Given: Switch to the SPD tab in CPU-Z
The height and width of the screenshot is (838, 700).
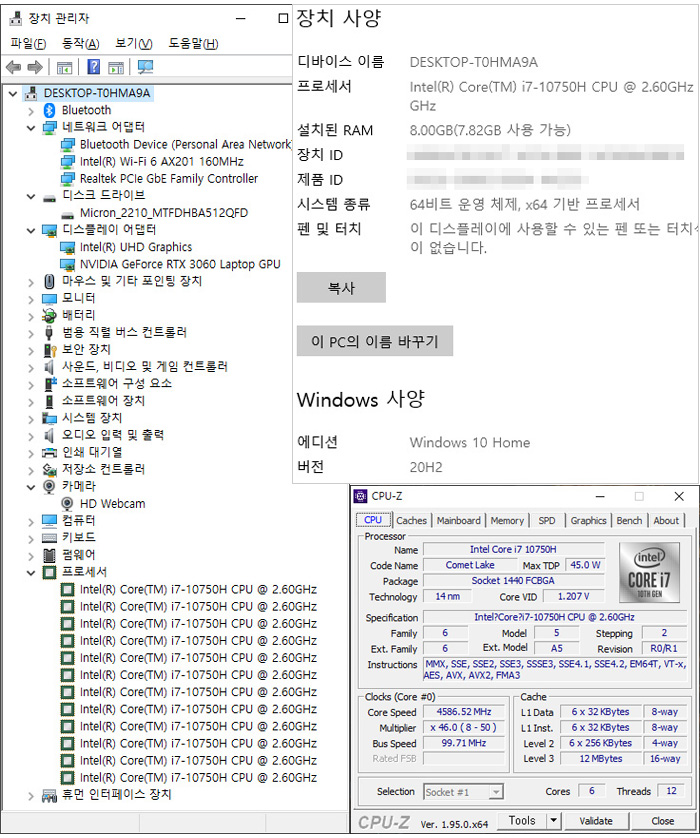Looking at the screenshot, I should coord(547,520).
